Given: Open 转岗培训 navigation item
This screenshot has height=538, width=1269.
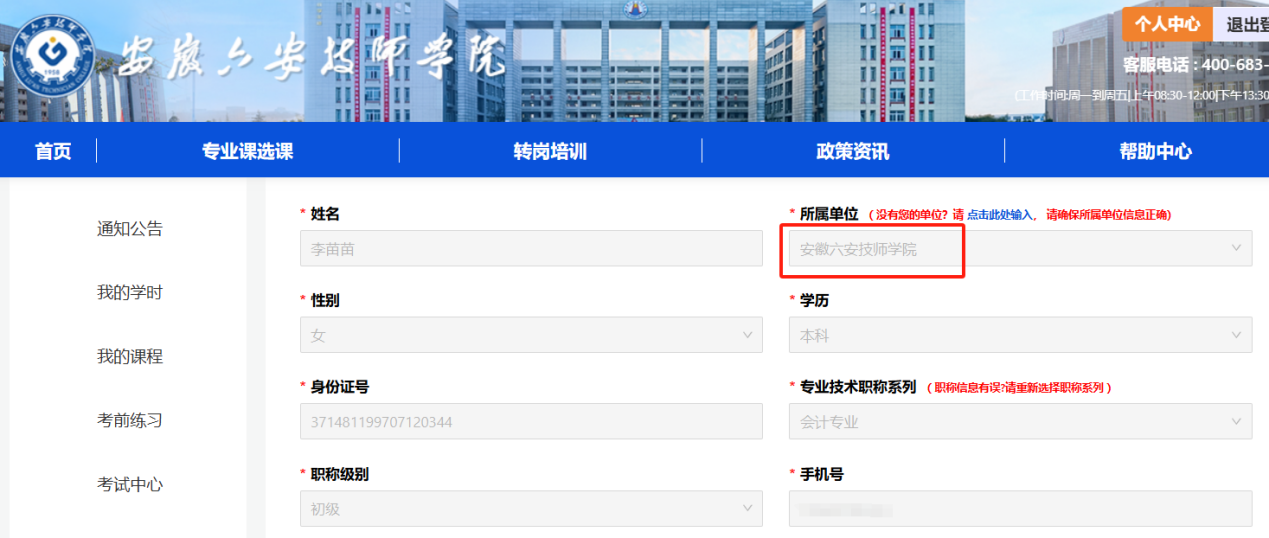Looking at the screenshot, I should point(550,151).
